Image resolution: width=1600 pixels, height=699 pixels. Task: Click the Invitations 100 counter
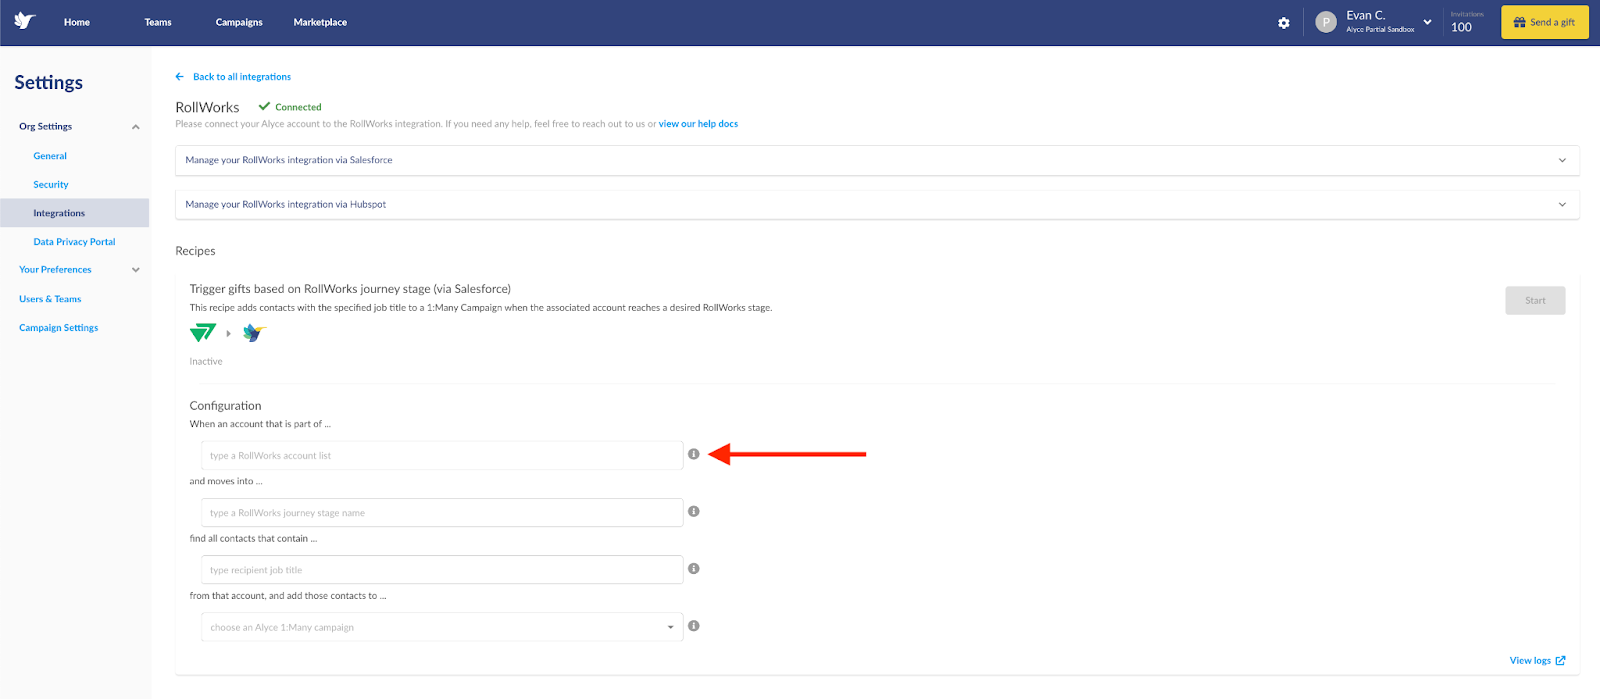tap(1467, 22)
